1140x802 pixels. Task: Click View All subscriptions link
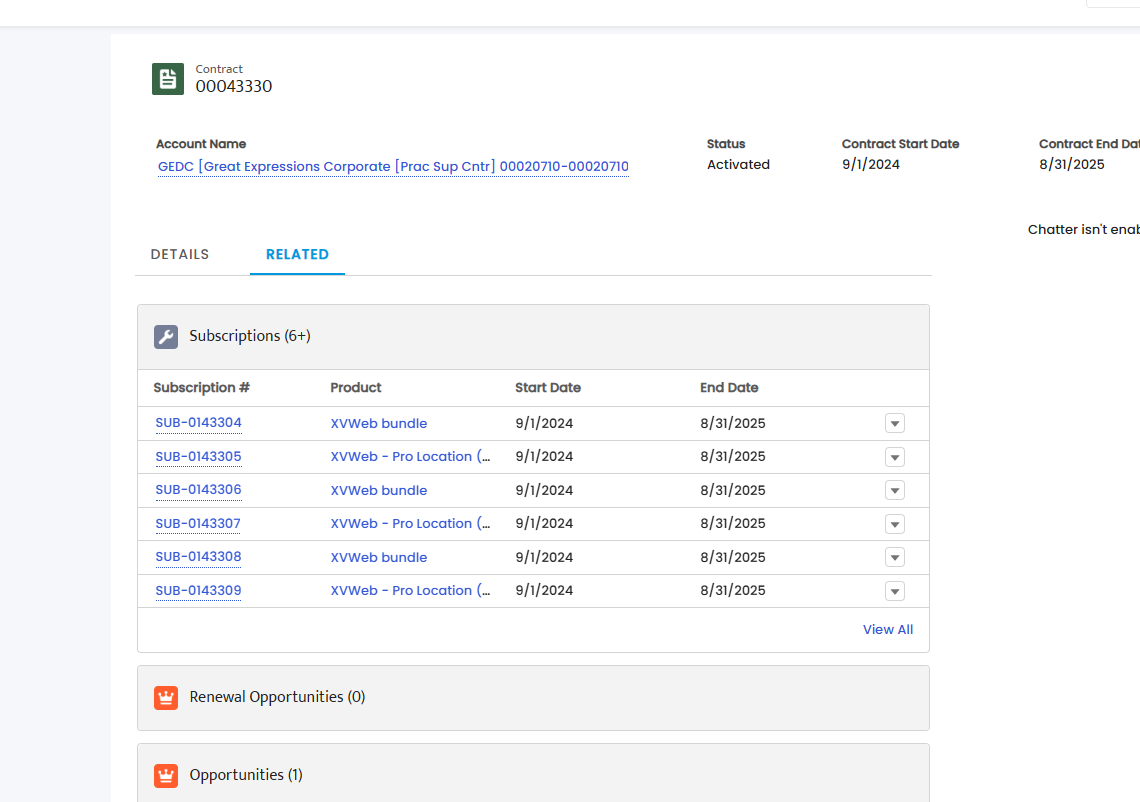pos(888,630)
